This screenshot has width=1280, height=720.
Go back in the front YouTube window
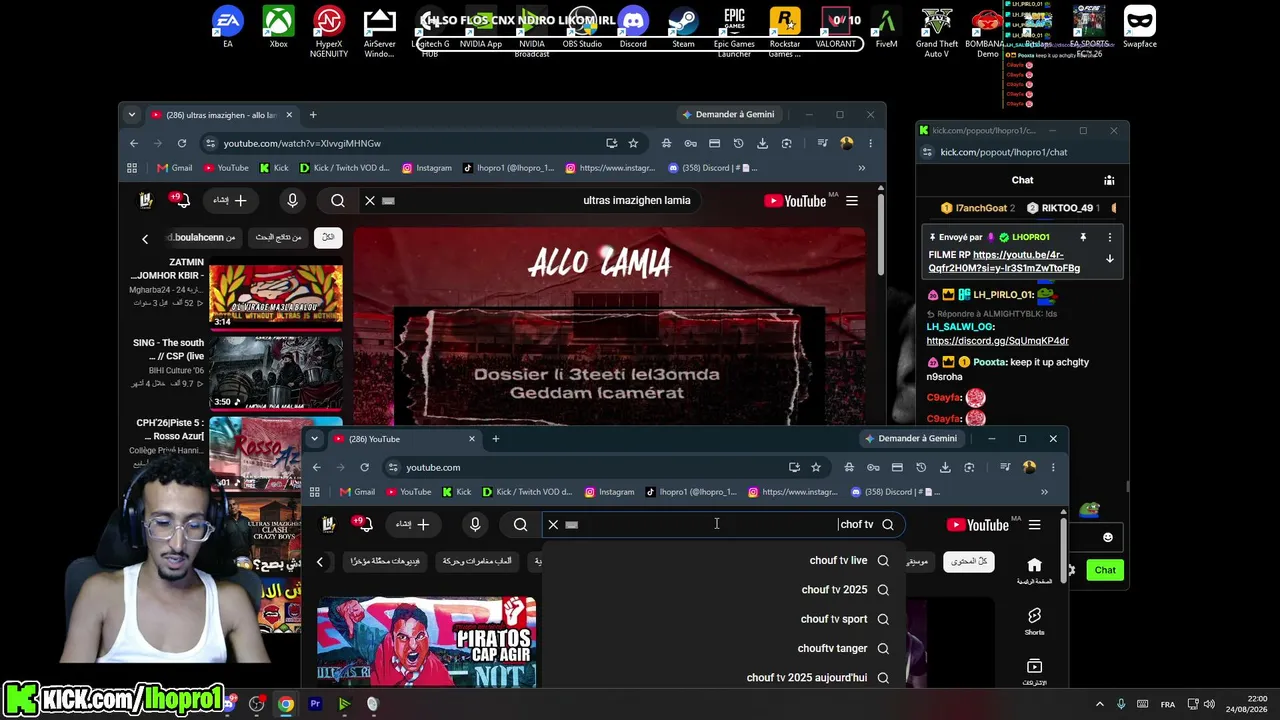pos(316,467)
